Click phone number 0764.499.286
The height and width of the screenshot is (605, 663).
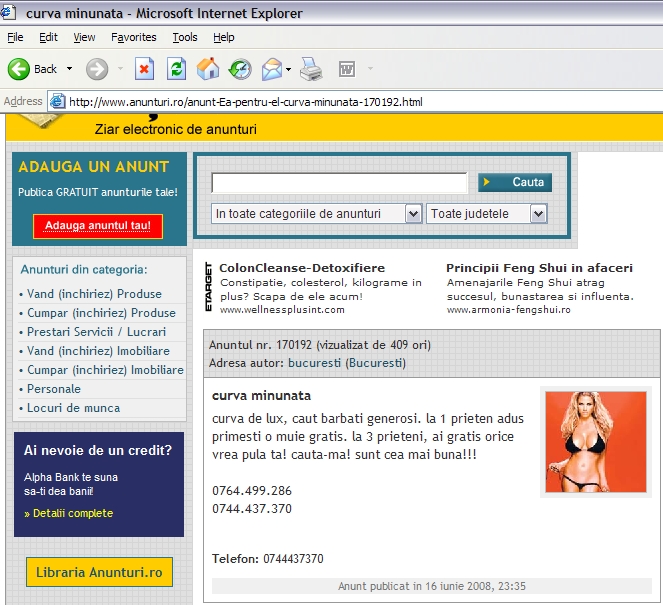tap(252, 491)
